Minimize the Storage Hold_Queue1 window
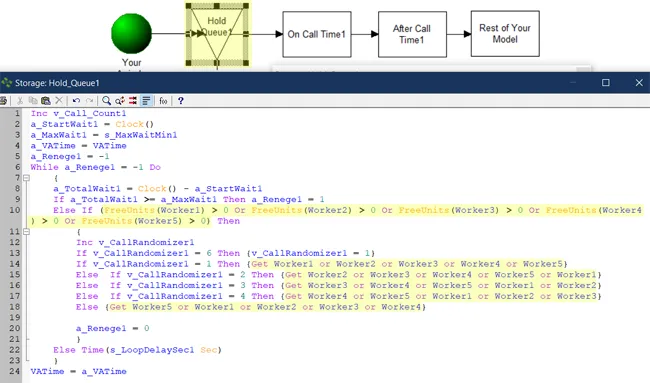The width and height of the screenshot is (650, 383). (x=573, y=82)
